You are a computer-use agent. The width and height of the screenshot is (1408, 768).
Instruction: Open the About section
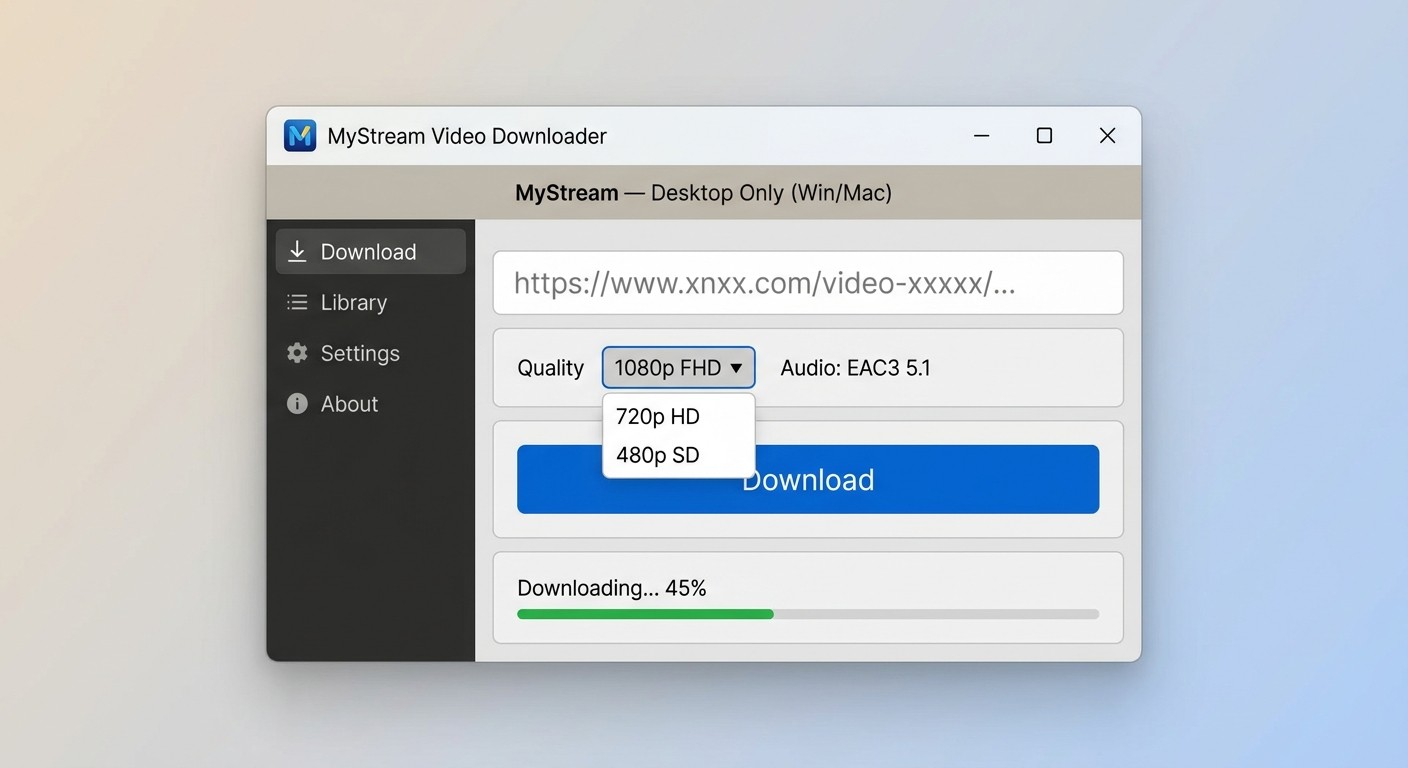(x=371, y=404)
